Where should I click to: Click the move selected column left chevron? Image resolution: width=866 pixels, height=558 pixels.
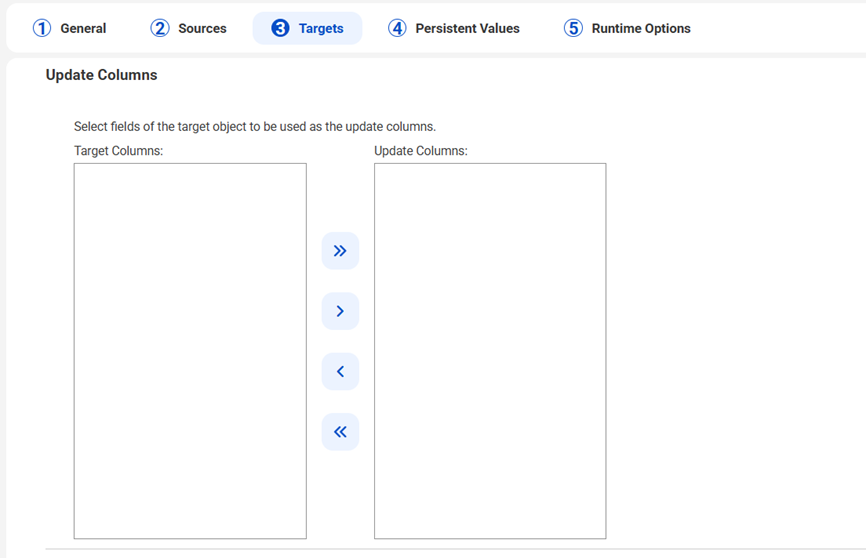point(340,371)
